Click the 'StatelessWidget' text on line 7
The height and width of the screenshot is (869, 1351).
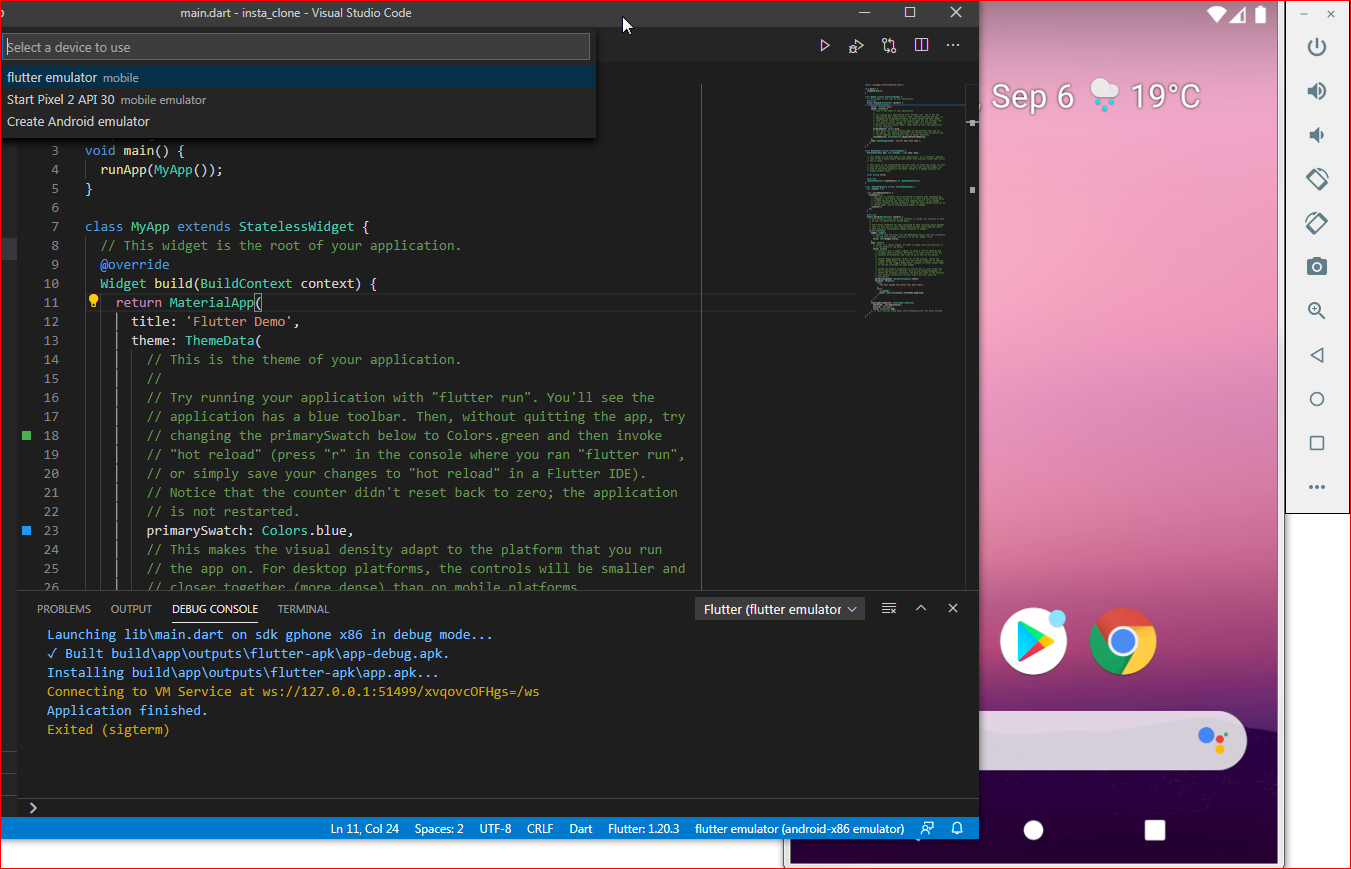(x=296, y=227)
